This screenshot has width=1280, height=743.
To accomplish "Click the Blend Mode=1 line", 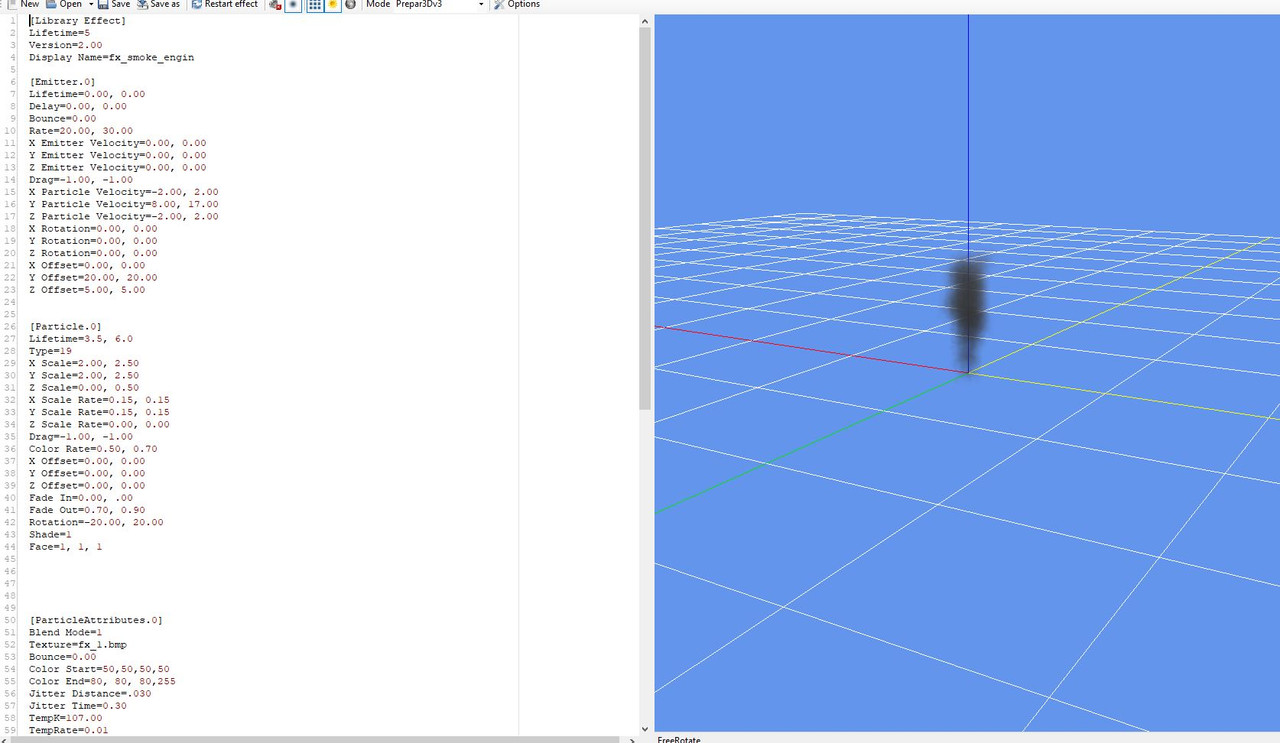I will (x=65, y=632).
